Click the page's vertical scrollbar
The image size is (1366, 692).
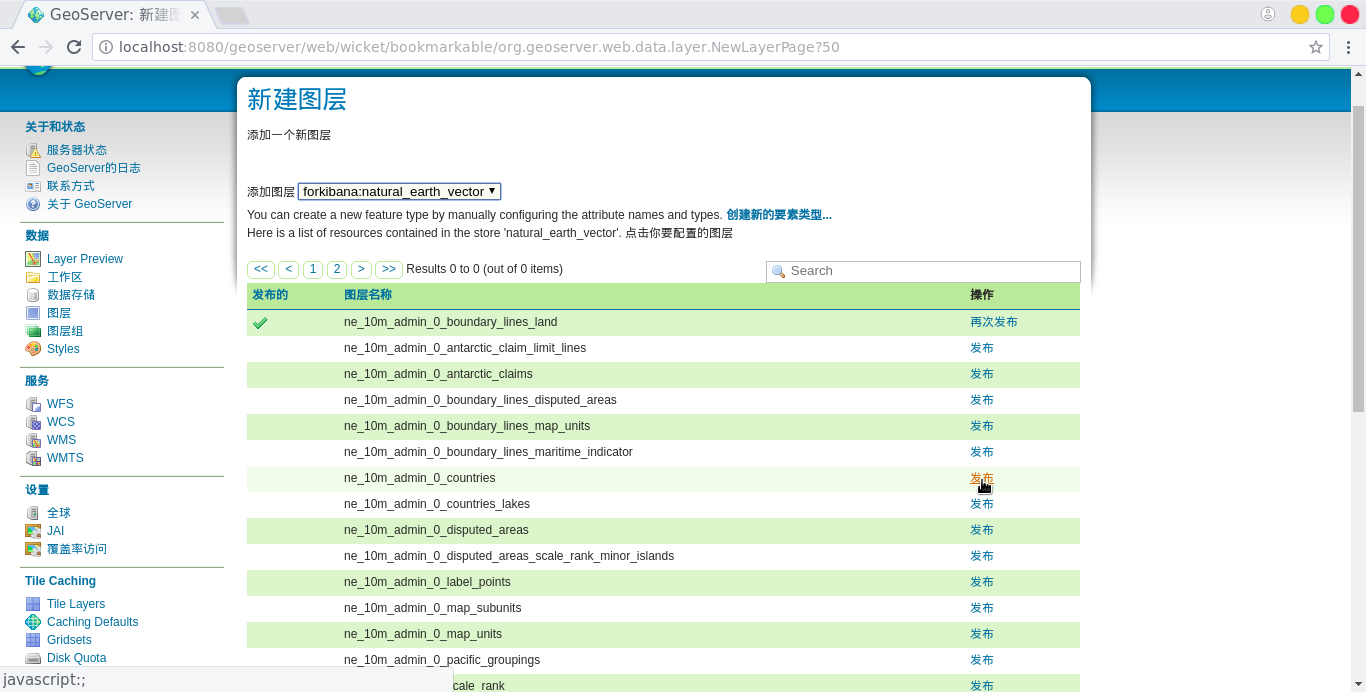(x=1358, y=260)
